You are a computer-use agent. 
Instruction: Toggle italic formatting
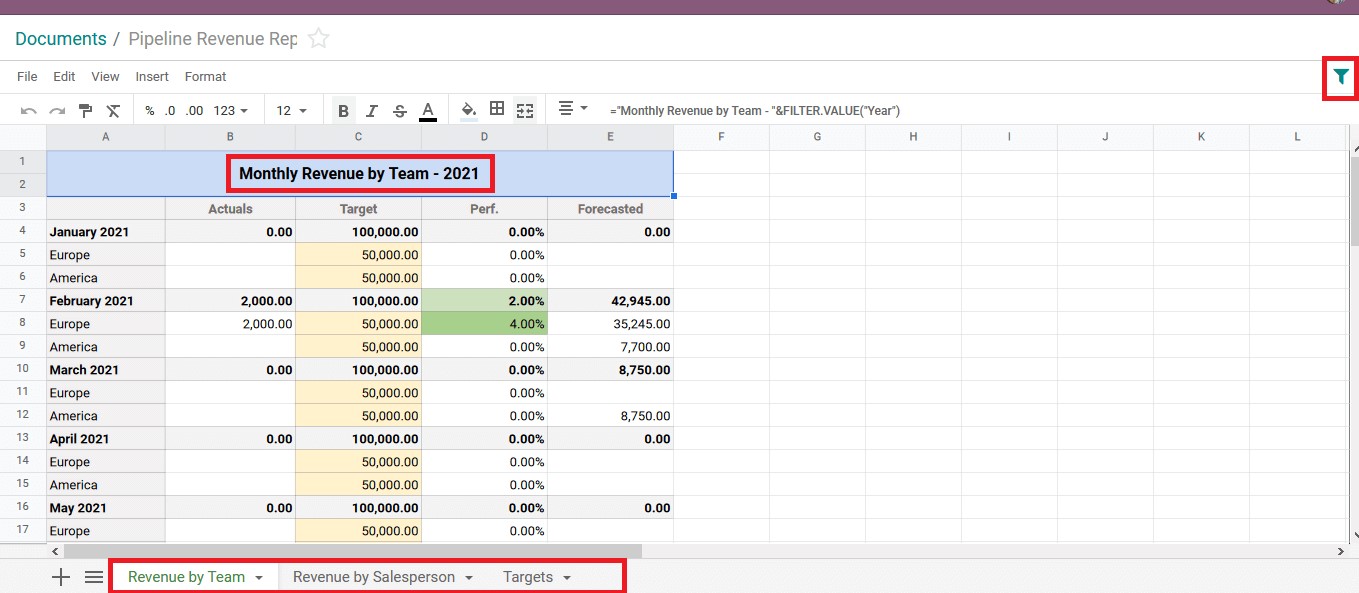coord(372,111)
